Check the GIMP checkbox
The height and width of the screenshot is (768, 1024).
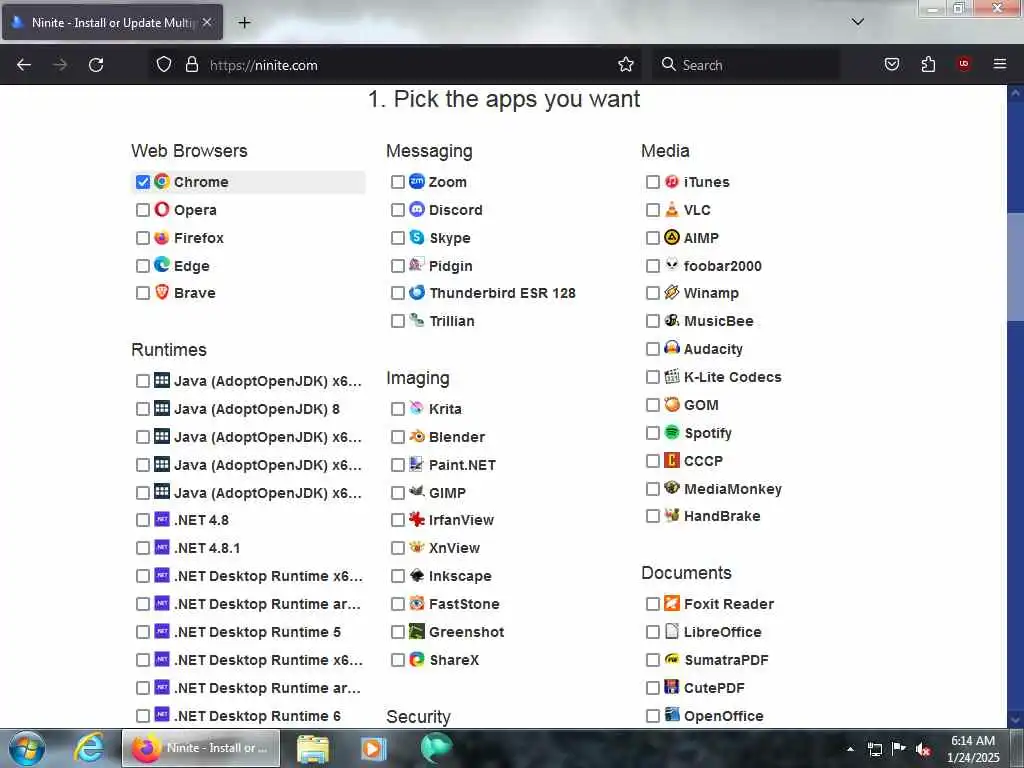[398, 492]
